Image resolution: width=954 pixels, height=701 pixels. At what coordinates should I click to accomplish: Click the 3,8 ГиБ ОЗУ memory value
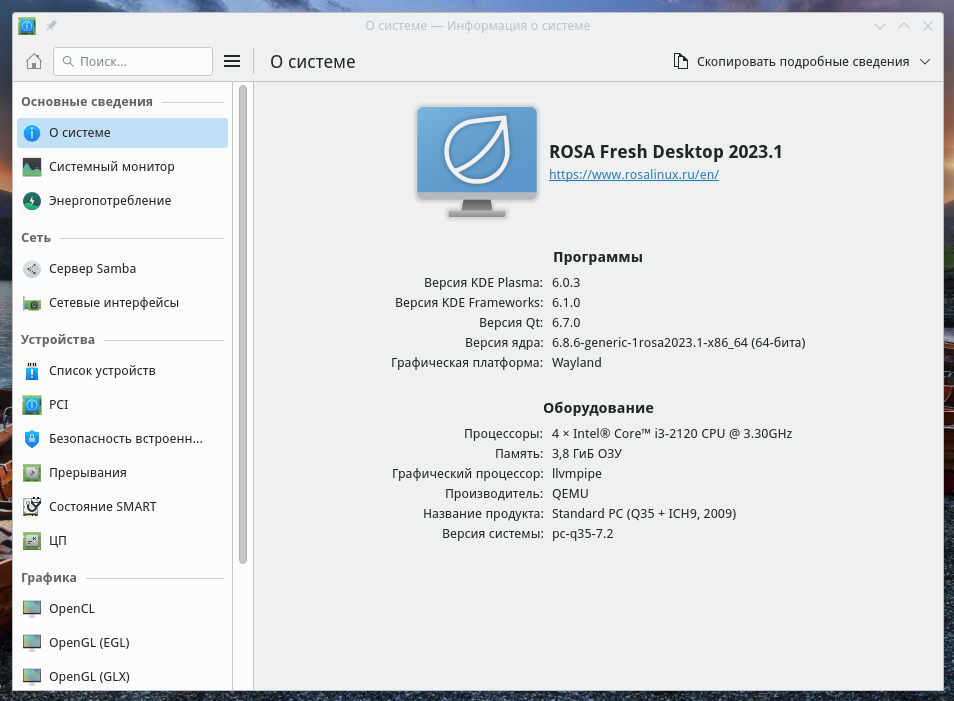pyautogui.click(x=587, y=454)
